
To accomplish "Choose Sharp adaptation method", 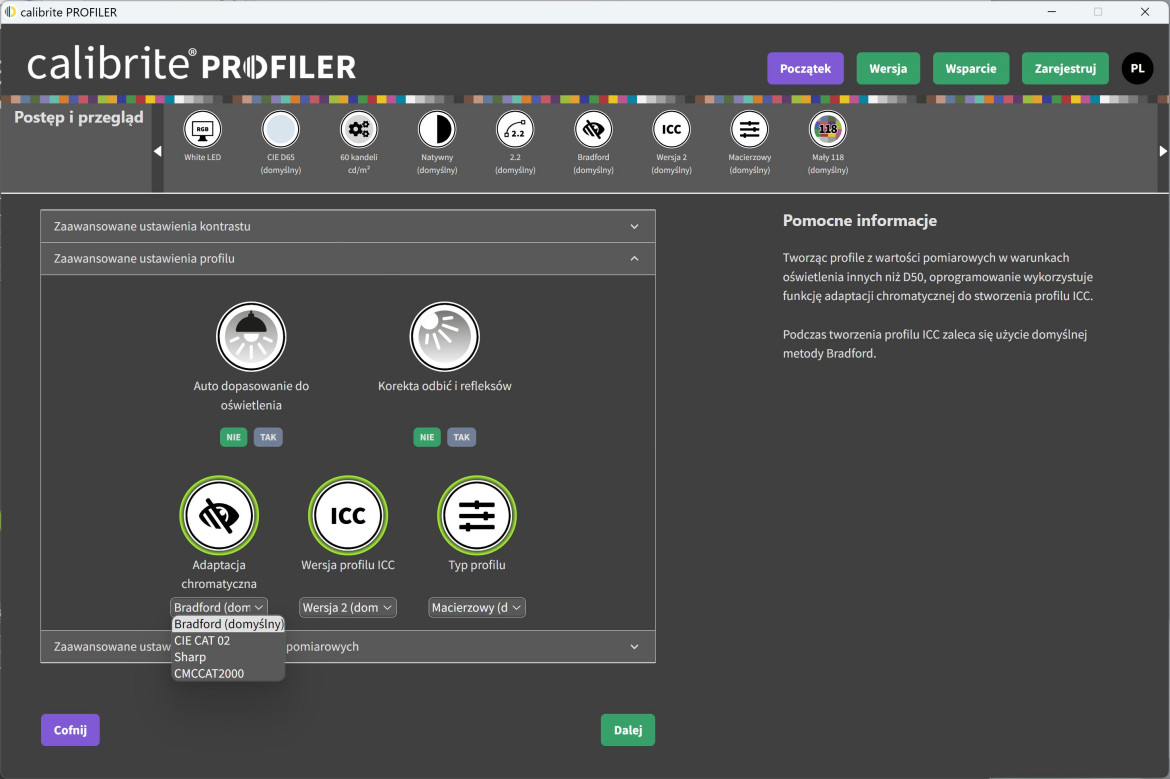I will 228,657.
